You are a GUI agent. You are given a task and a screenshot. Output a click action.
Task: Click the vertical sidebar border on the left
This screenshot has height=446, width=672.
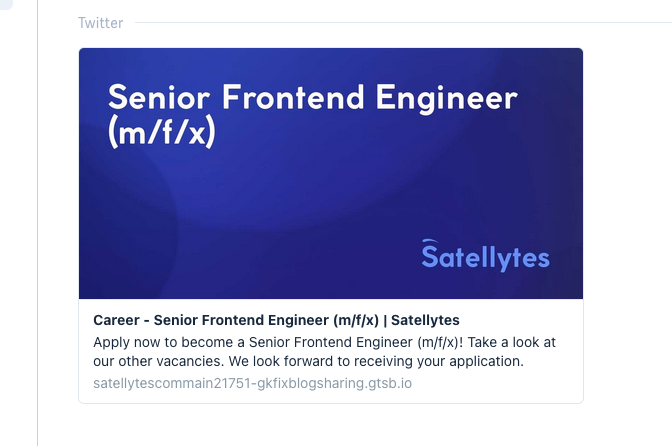pyautogui.click(x=38, y=223)
